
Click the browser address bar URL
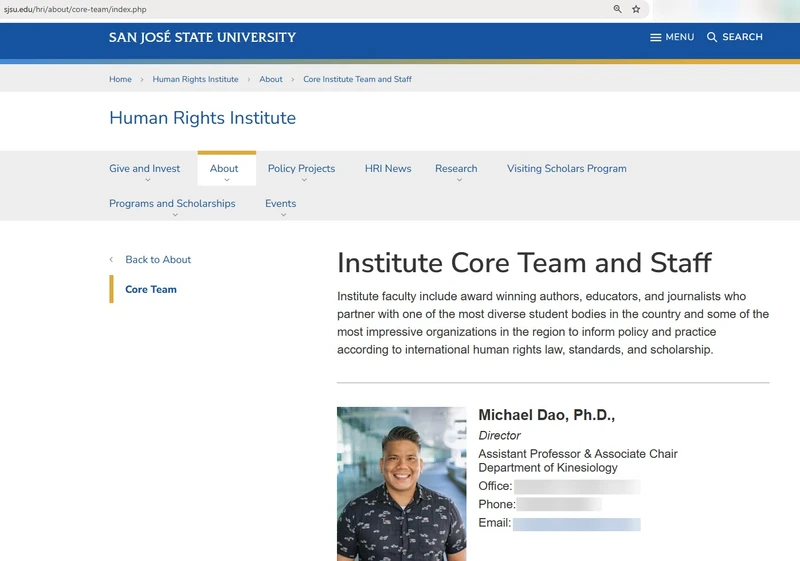tap(76, 9)
